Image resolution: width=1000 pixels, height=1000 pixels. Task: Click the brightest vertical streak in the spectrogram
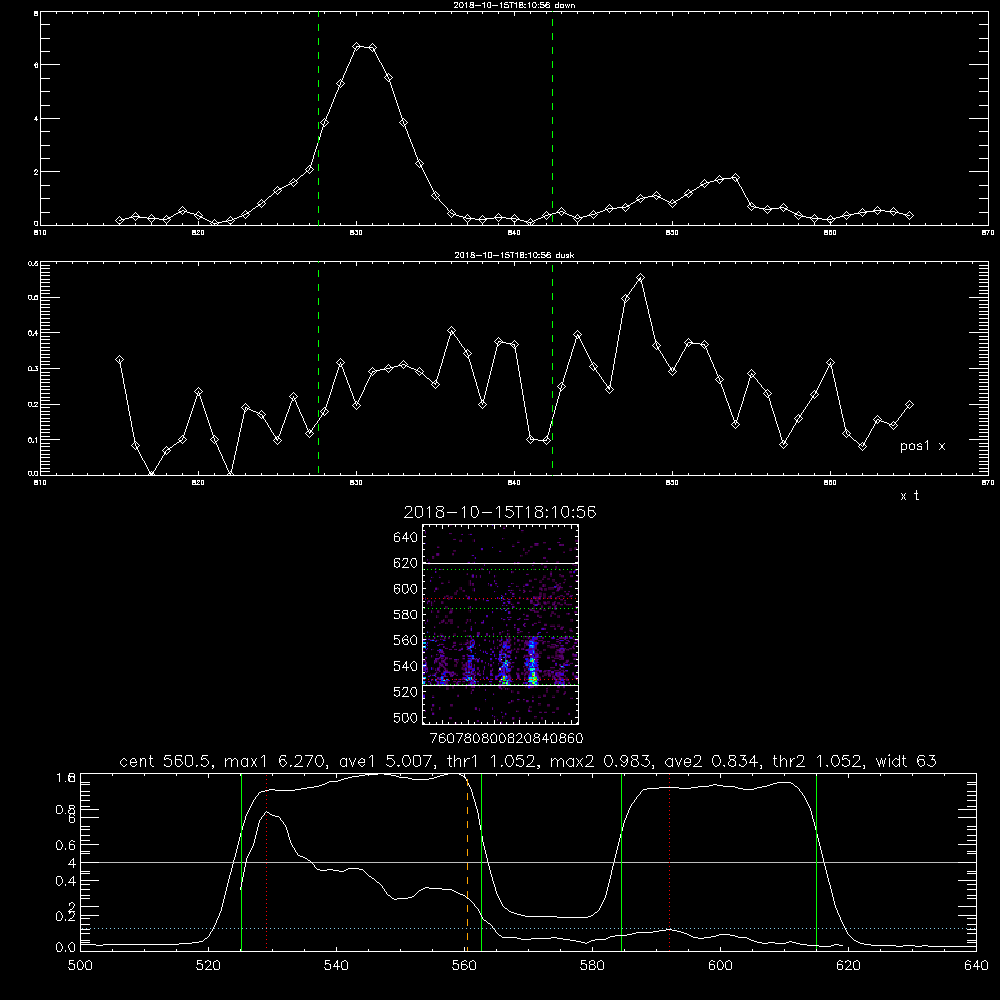click(533, 663)
